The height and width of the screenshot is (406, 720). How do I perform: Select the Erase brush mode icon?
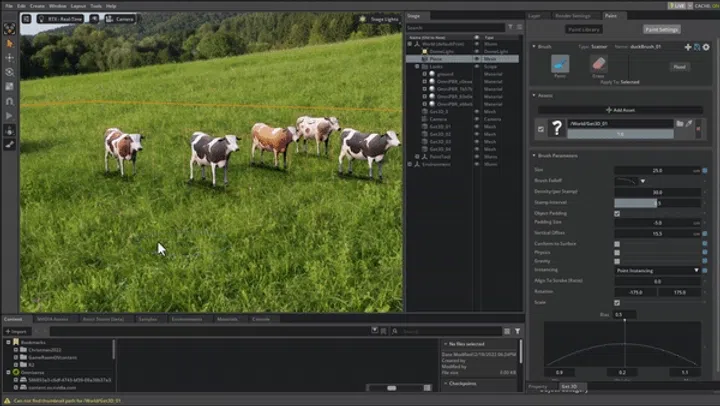point(599,64)
